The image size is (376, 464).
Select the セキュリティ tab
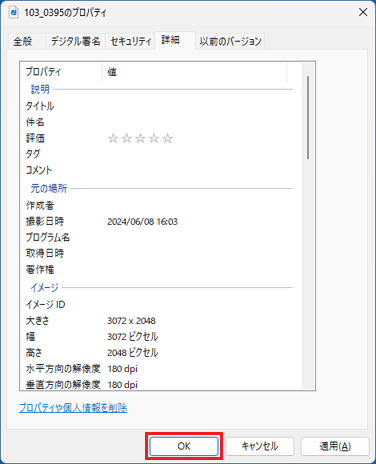[130, 41]
